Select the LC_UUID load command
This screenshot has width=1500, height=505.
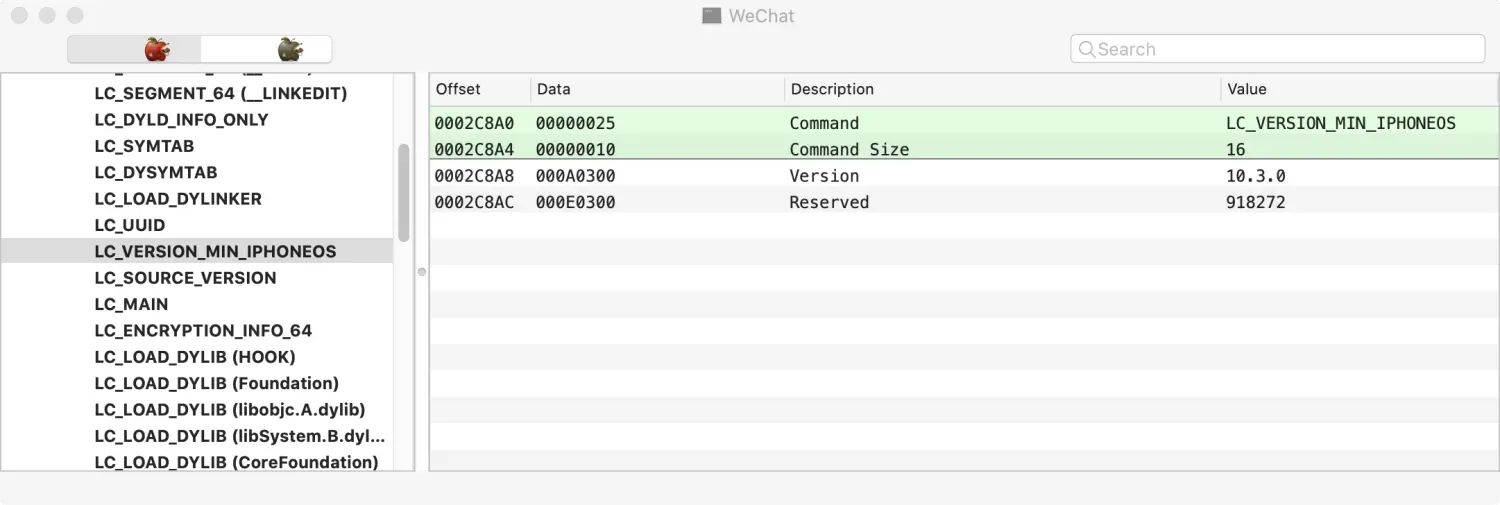(x=130, y=225)
